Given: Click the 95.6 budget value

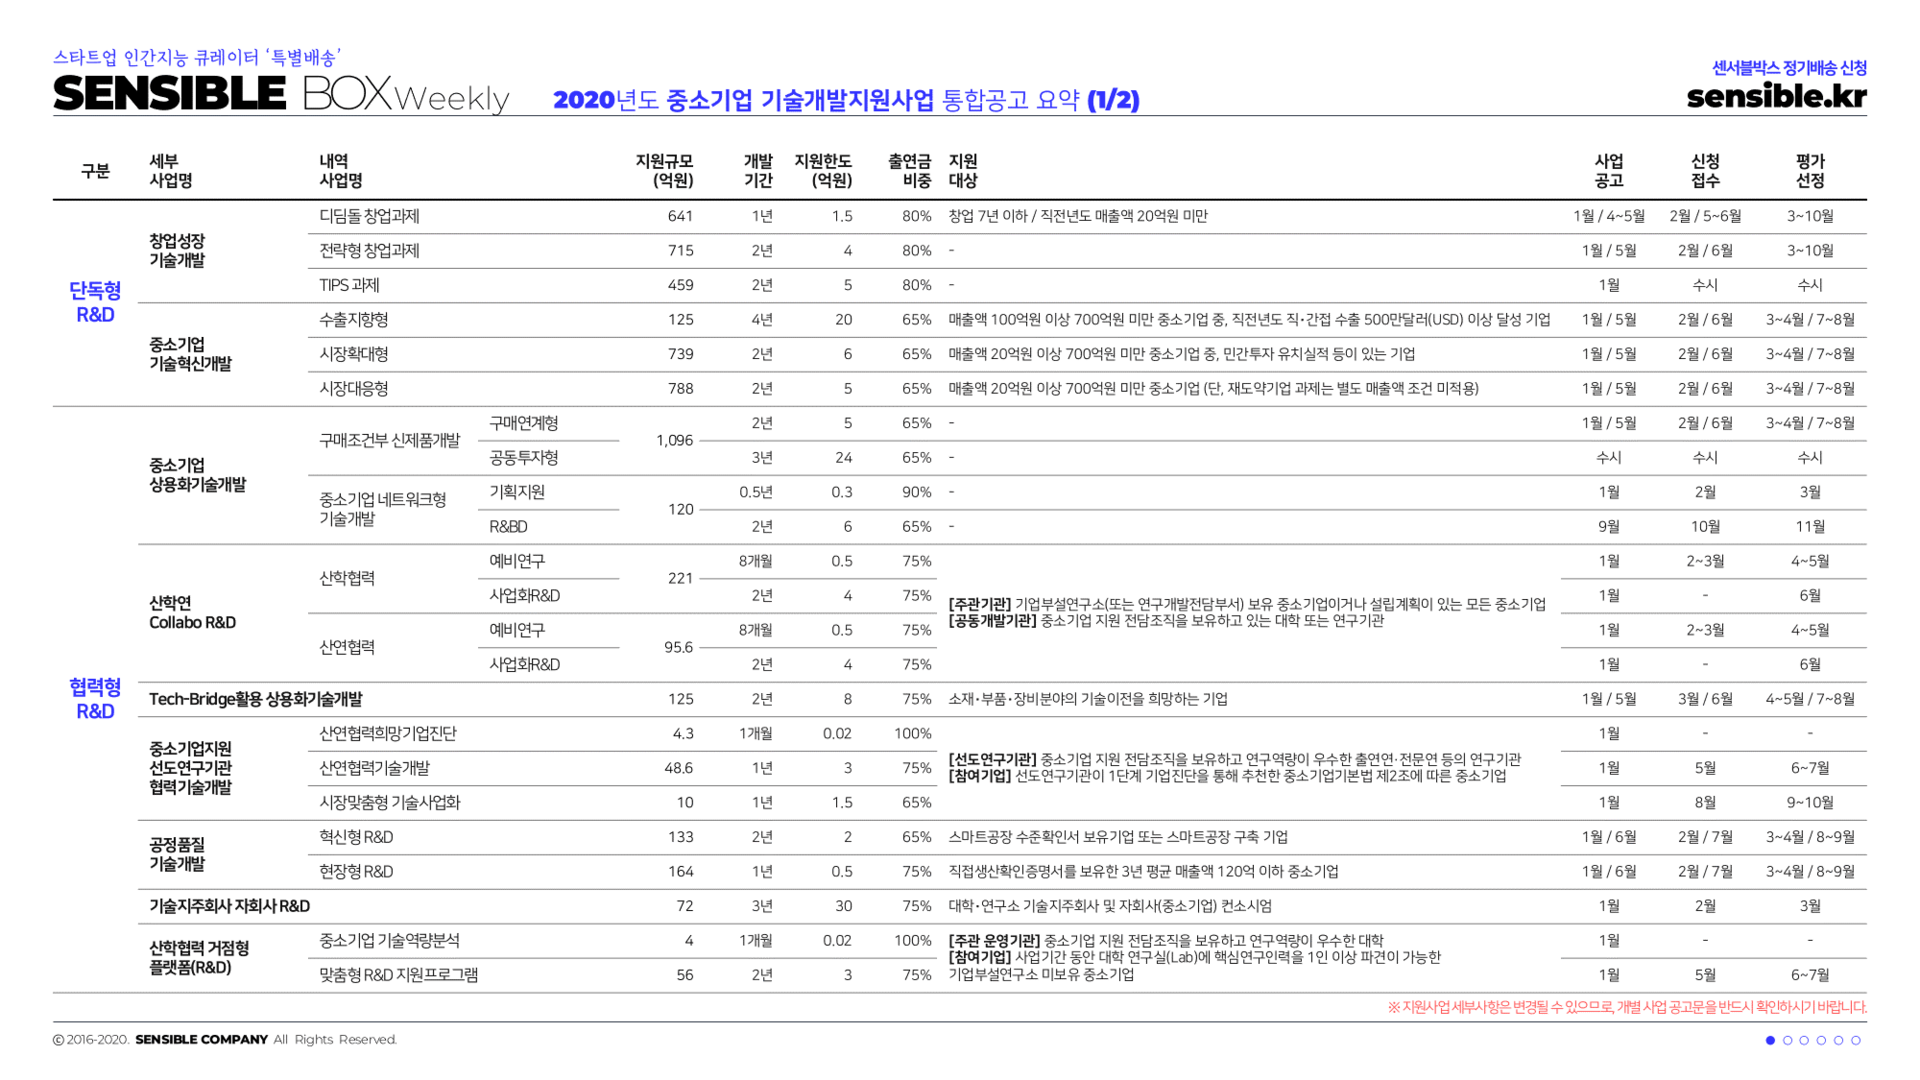Looking at the screenshot, I should point(678,647).
